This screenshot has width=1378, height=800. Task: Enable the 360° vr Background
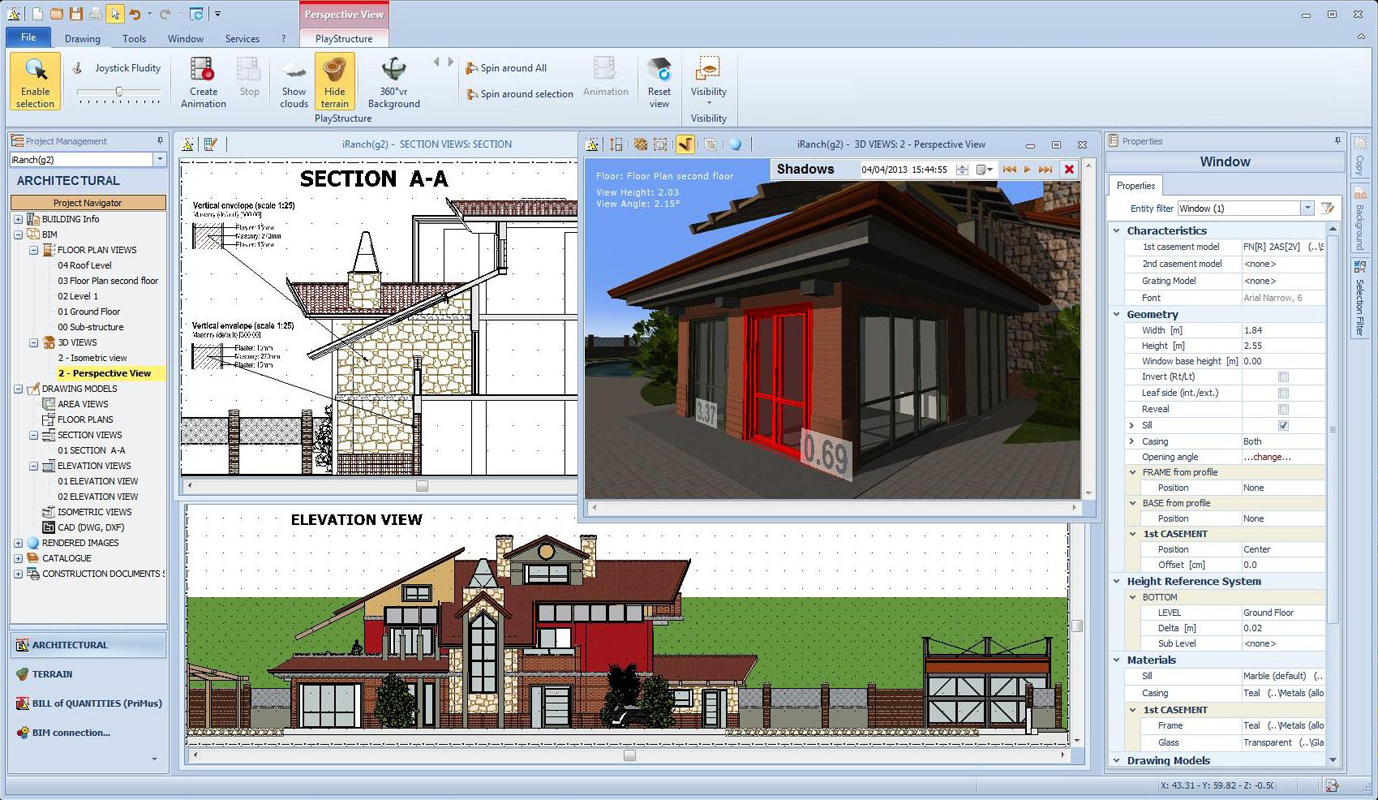tap(394, 81)
